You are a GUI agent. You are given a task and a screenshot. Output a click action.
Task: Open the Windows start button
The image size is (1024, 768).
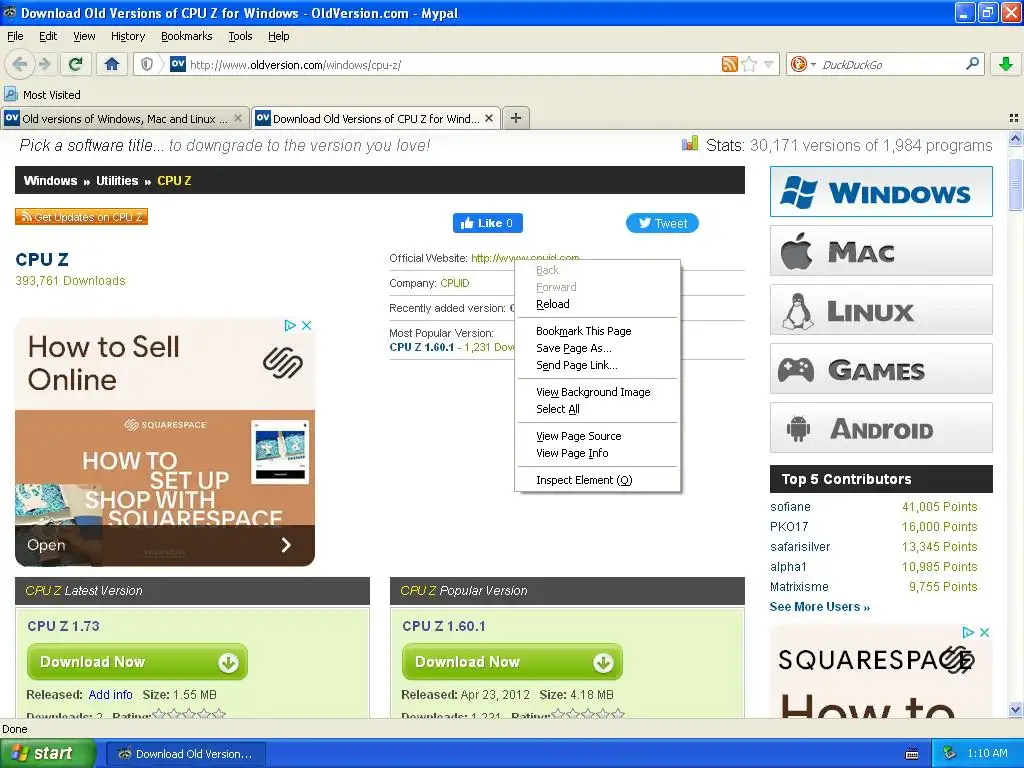pyautogui.click(x=46, y=753)
